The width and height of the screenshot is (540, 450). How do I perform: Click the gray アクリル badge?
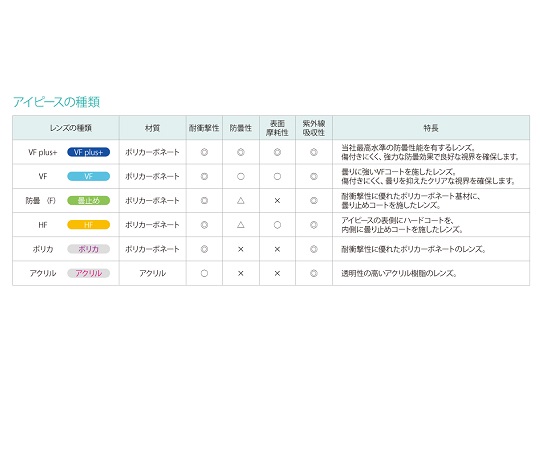pyautogui.click(x=89, y=273)
